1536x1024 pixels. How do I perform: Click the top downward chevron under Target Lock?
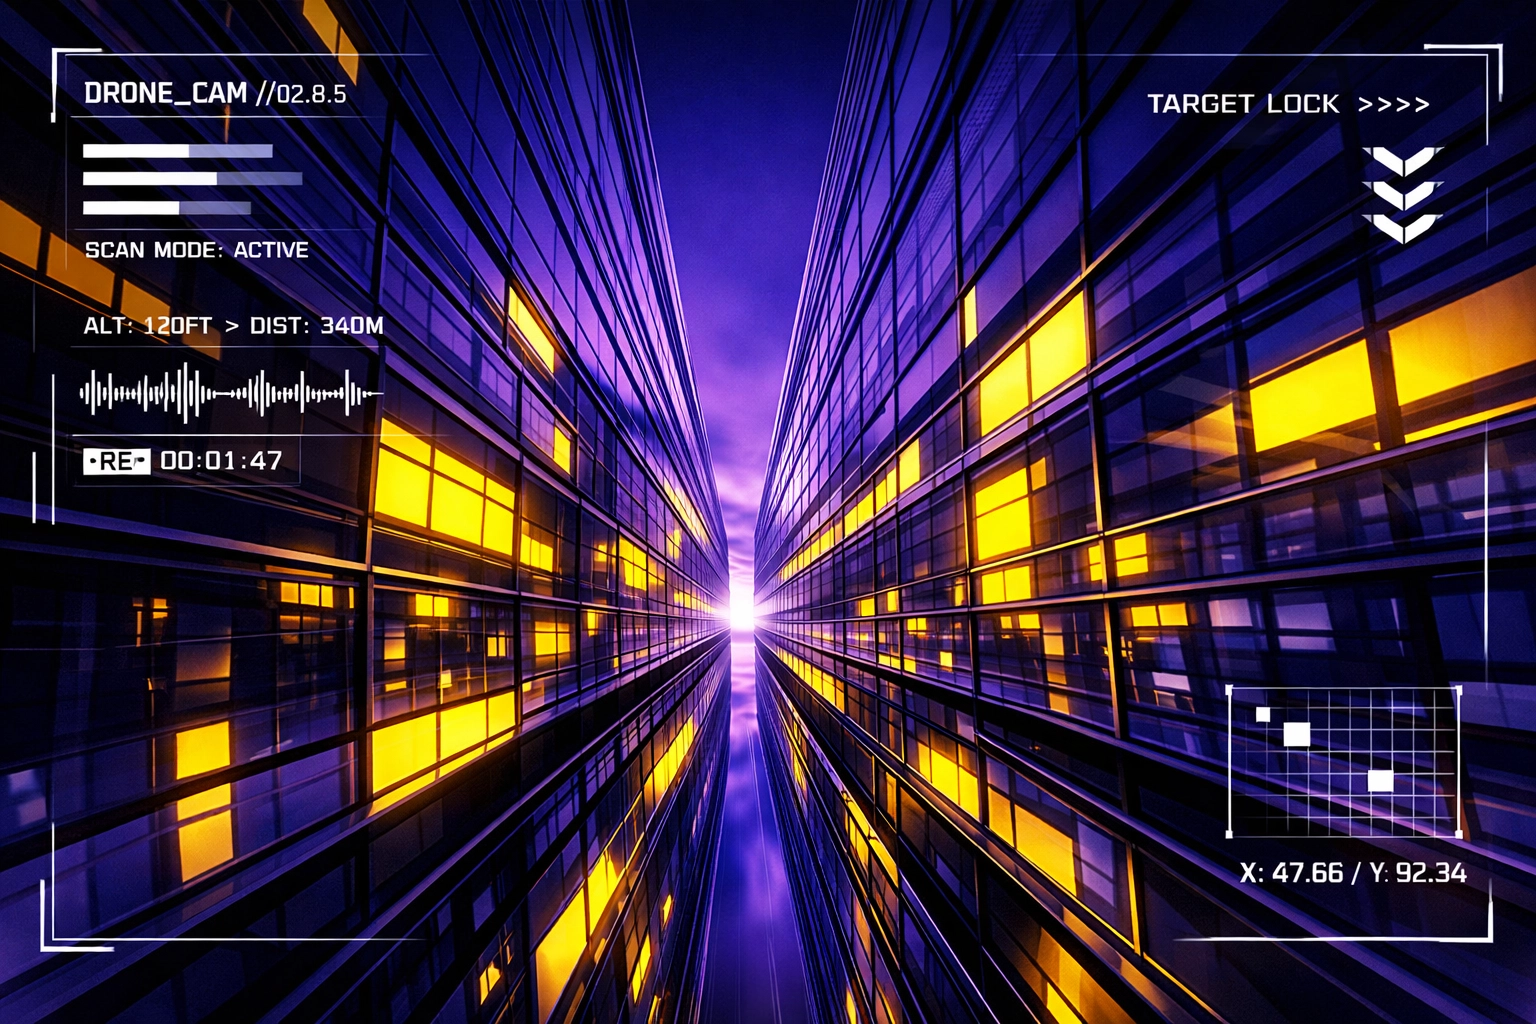[1402, 161]
